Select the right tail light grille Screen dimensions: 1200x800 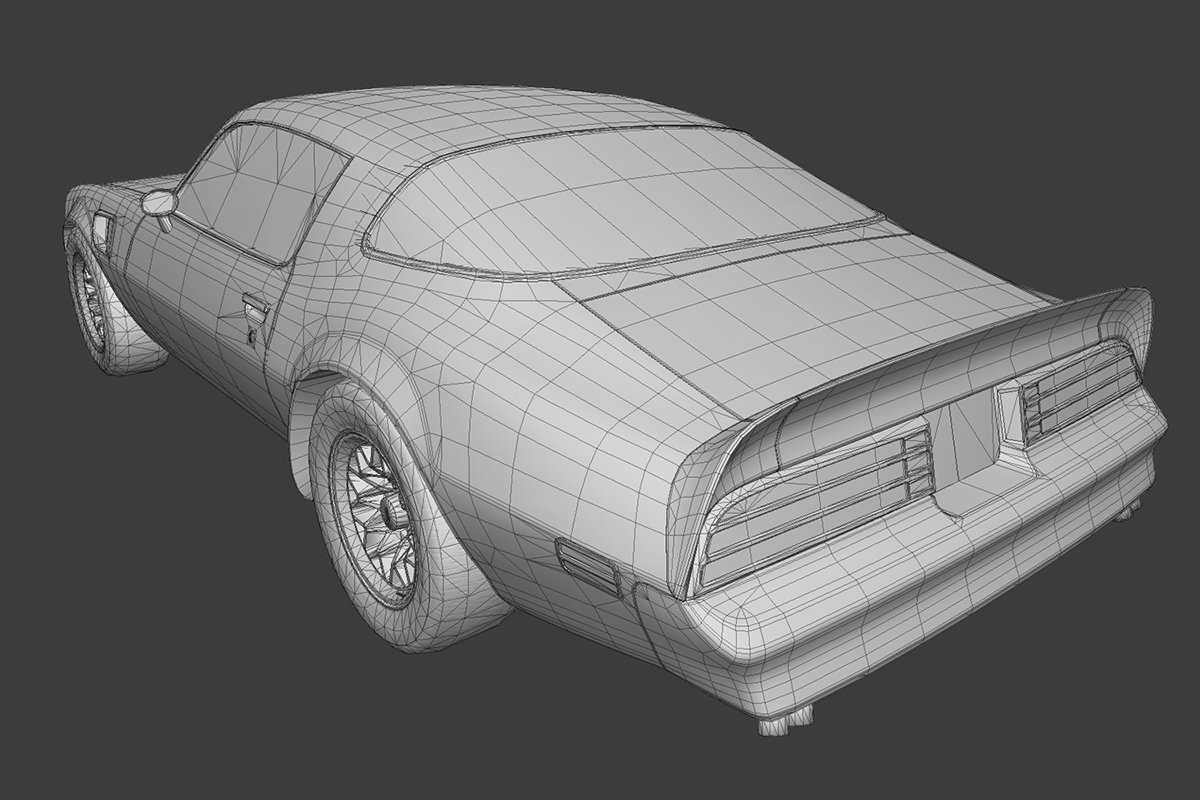pyautogui.click(x=1080, y=392)
